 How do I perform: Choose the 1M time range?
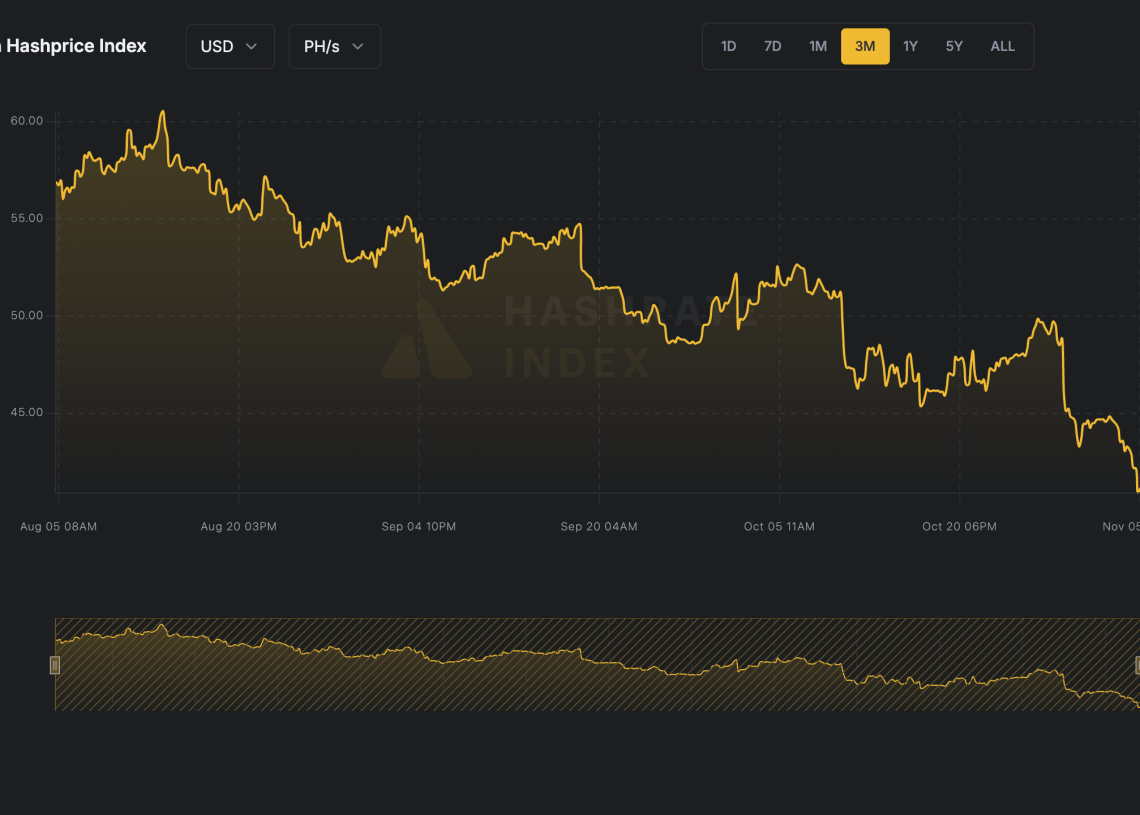[817, 46]
